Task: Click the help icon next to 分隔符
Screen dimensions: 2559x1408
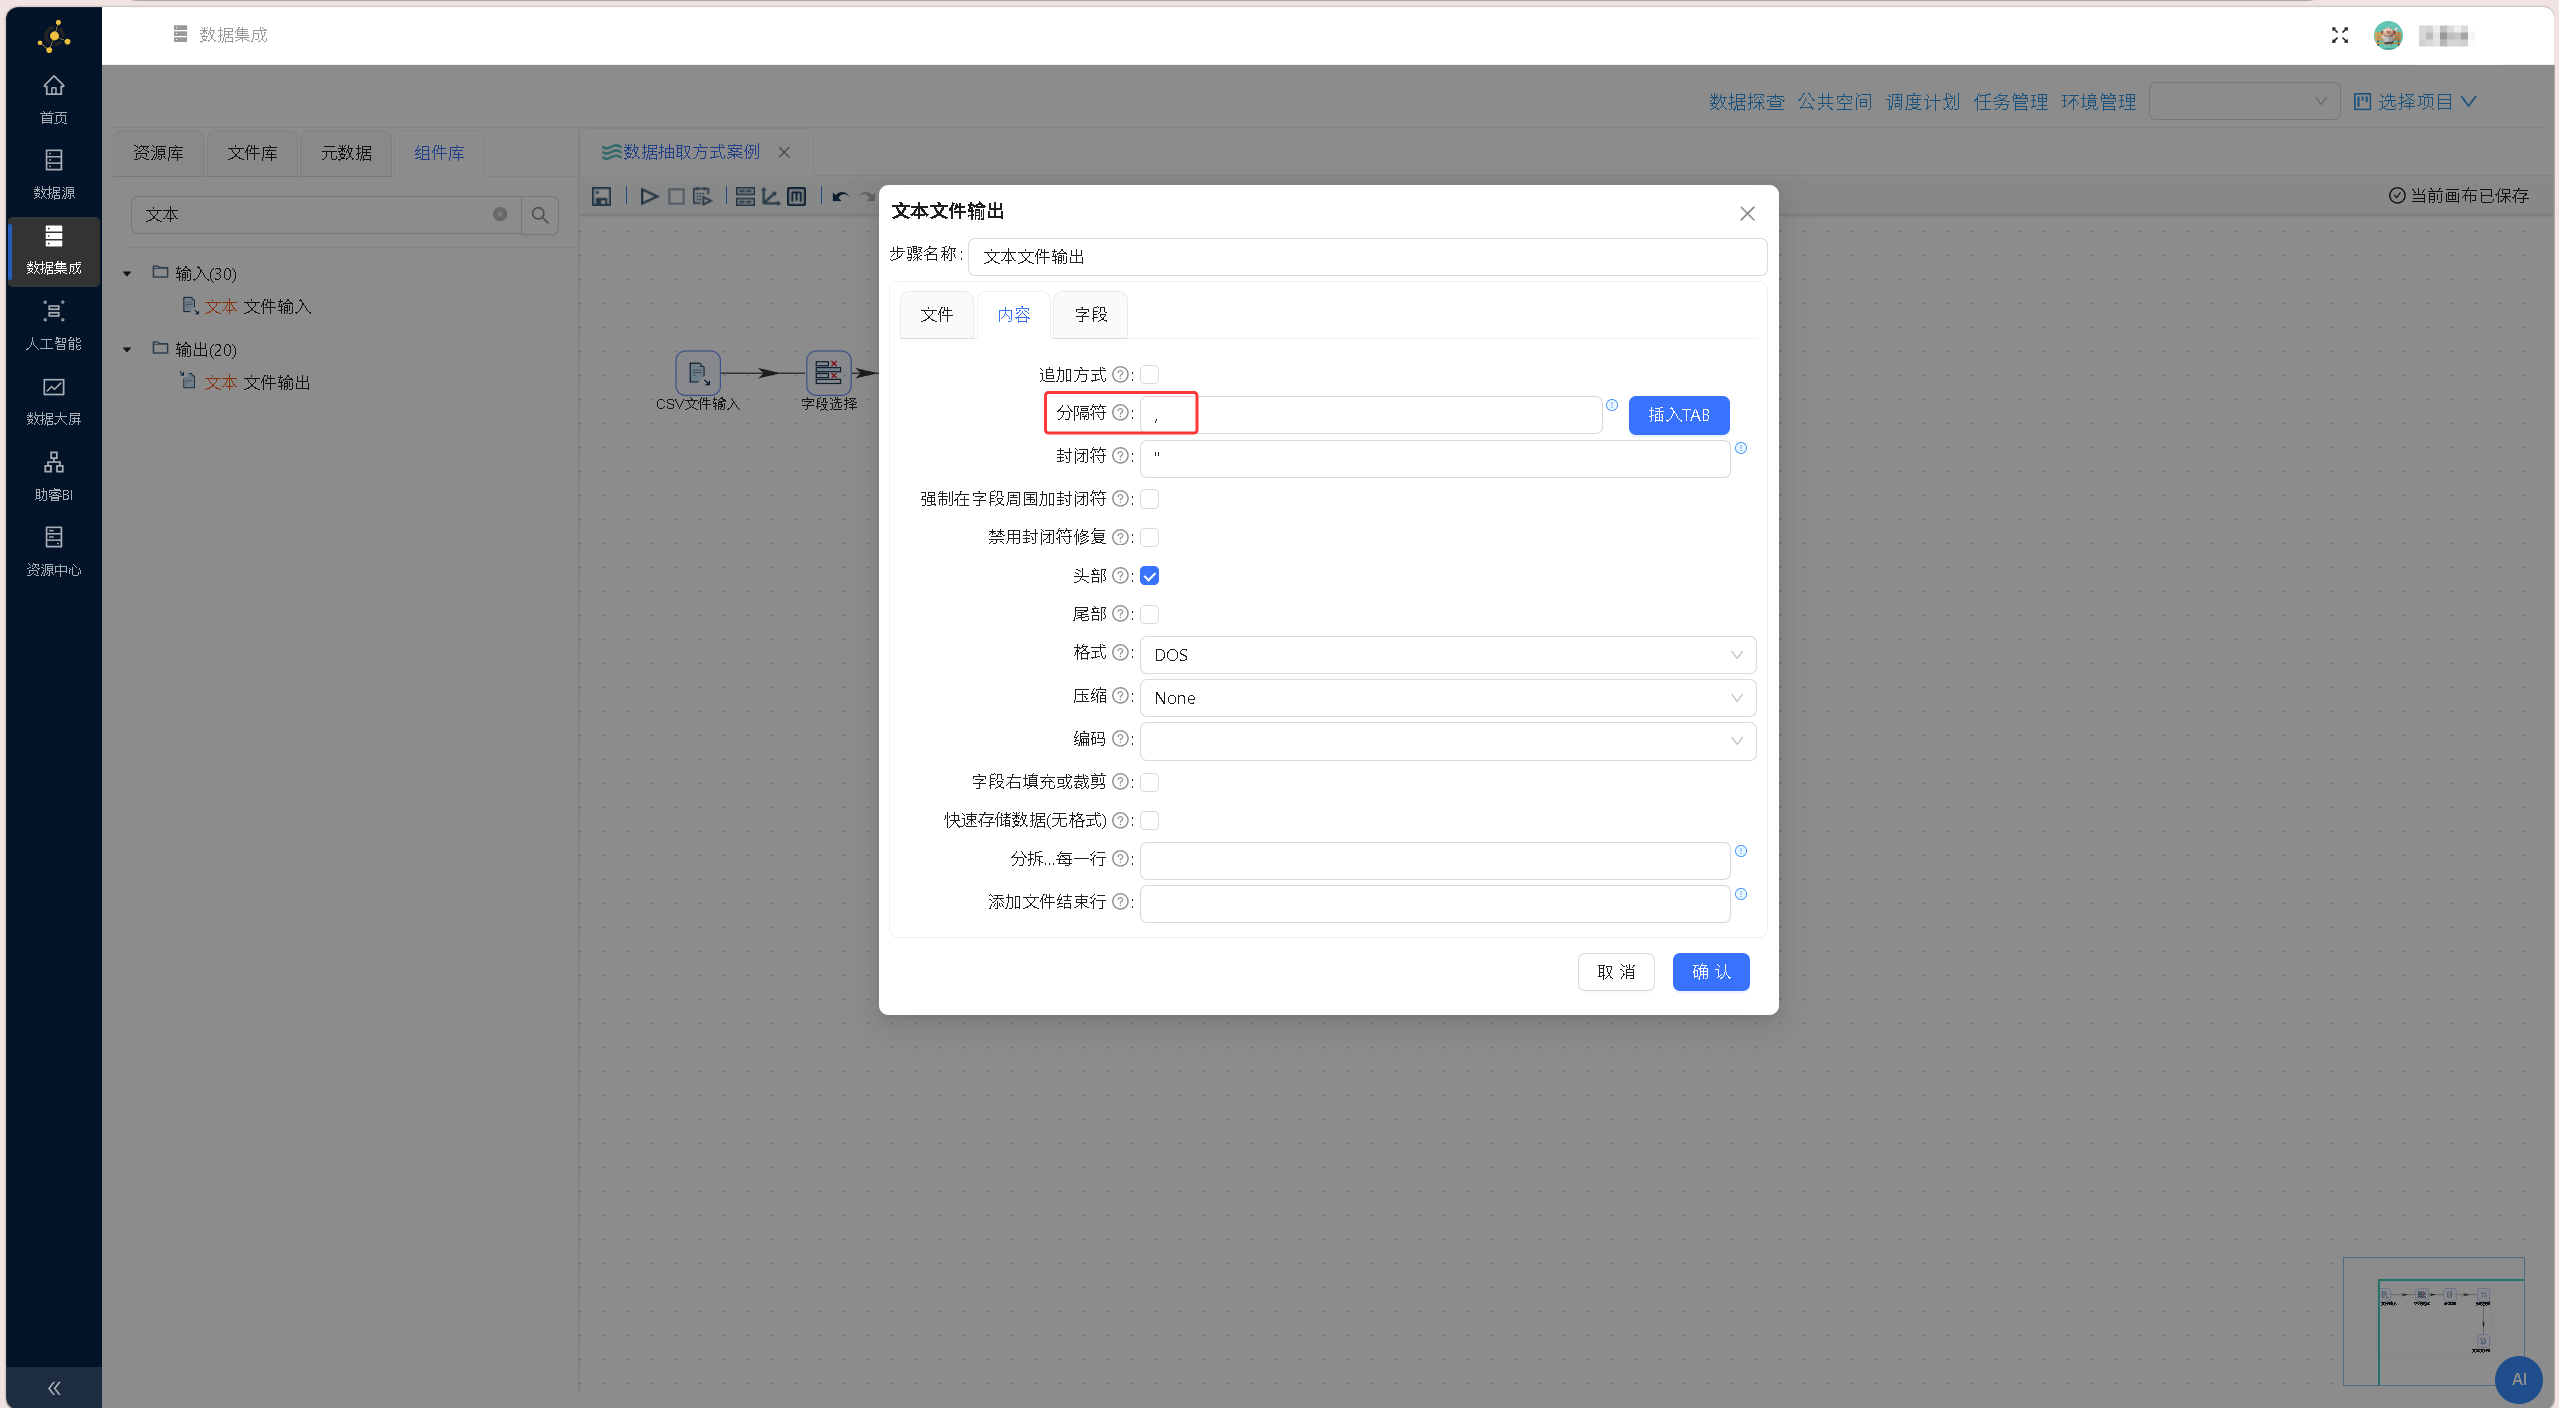Action: (x=1120, y=413)
